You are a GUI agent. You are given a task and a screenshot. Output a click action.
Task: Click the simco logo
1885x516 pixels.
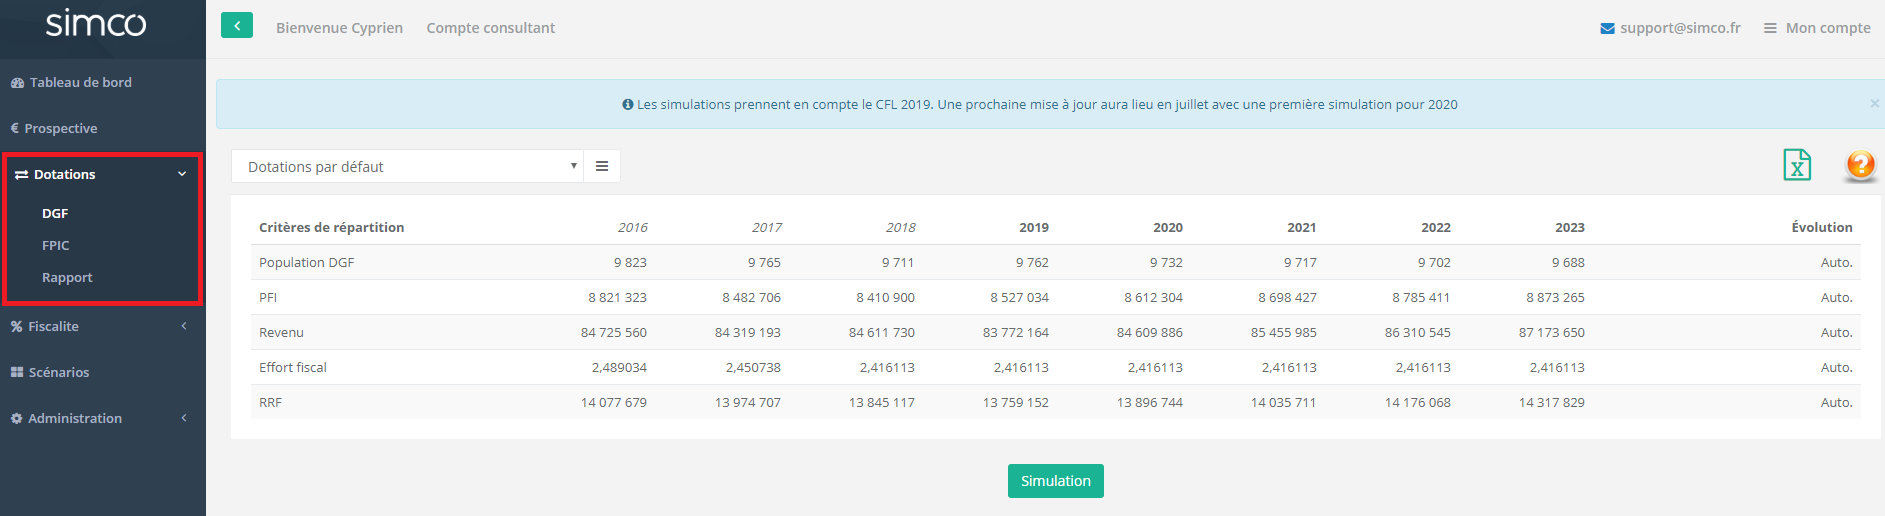(96, 23)
